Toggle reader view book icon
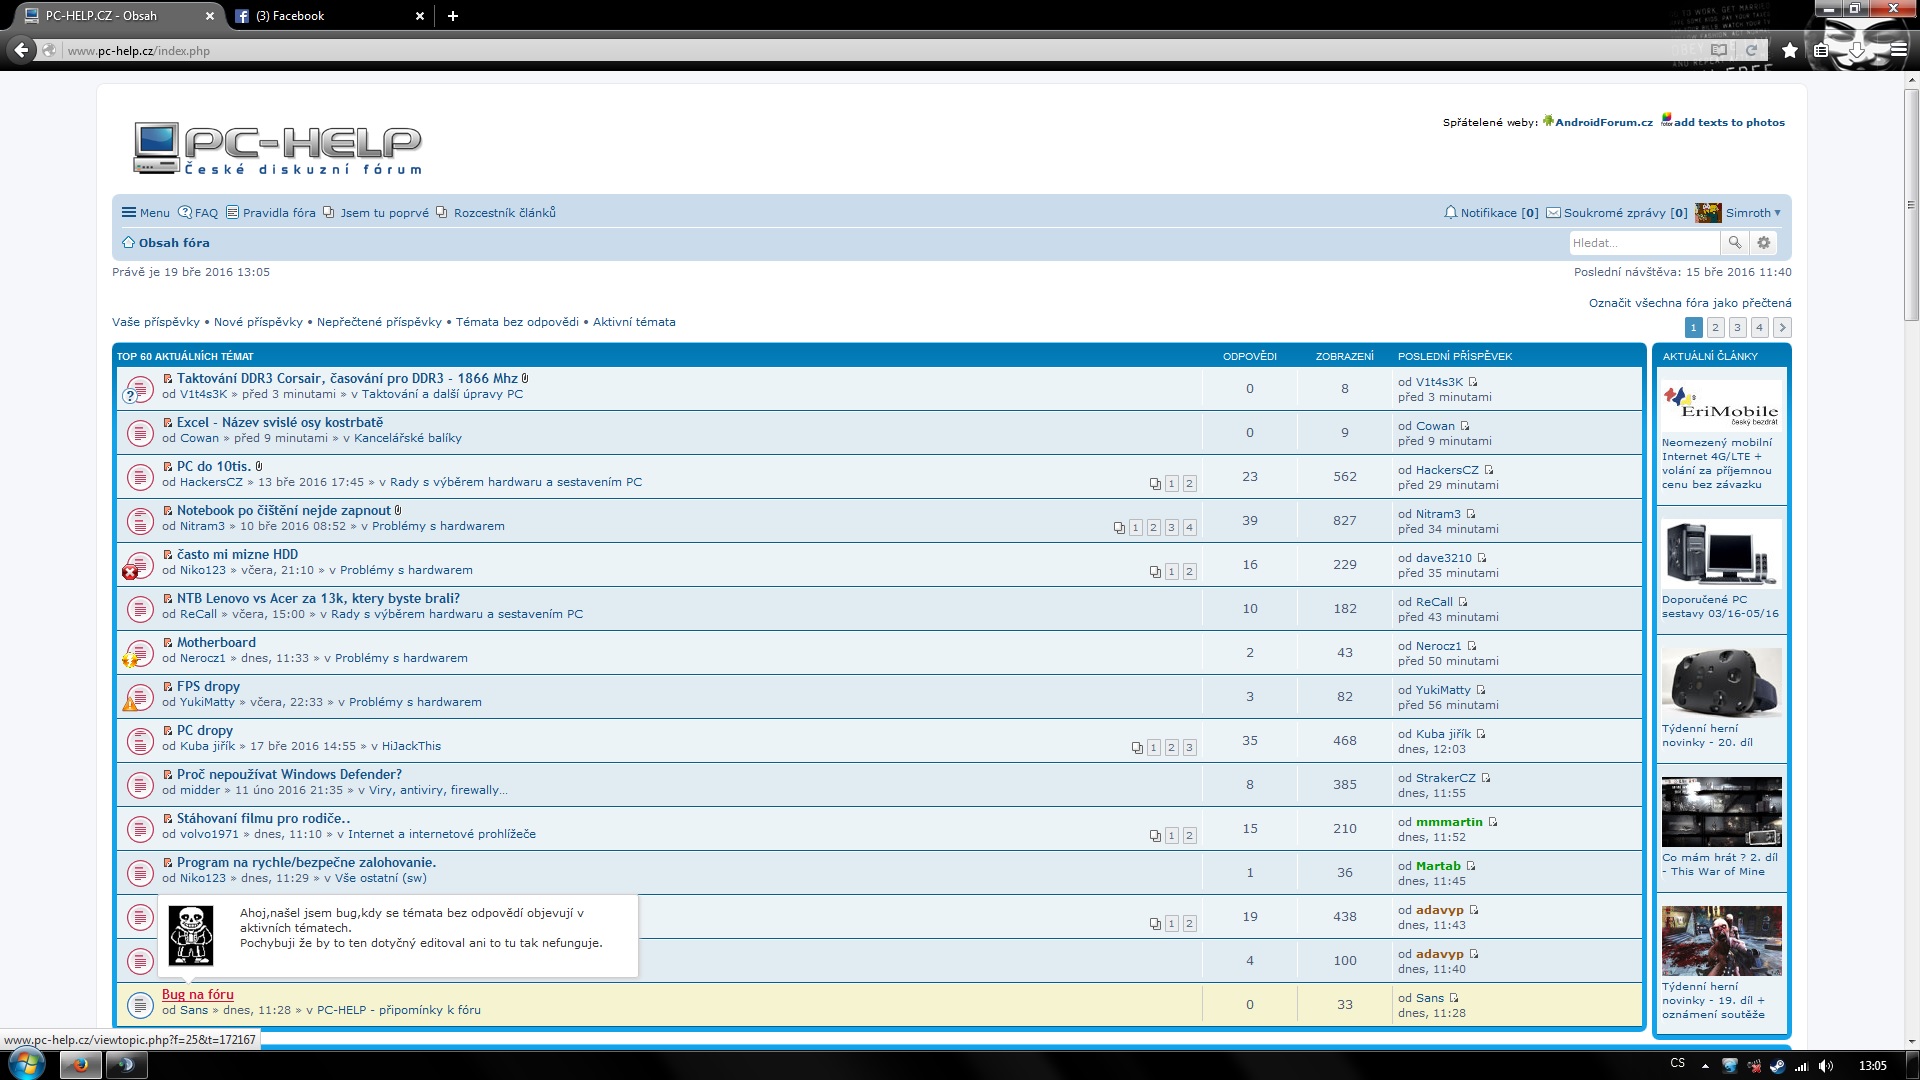The height and width of the screenshot is (1080, 1920). pos(1719,50)
